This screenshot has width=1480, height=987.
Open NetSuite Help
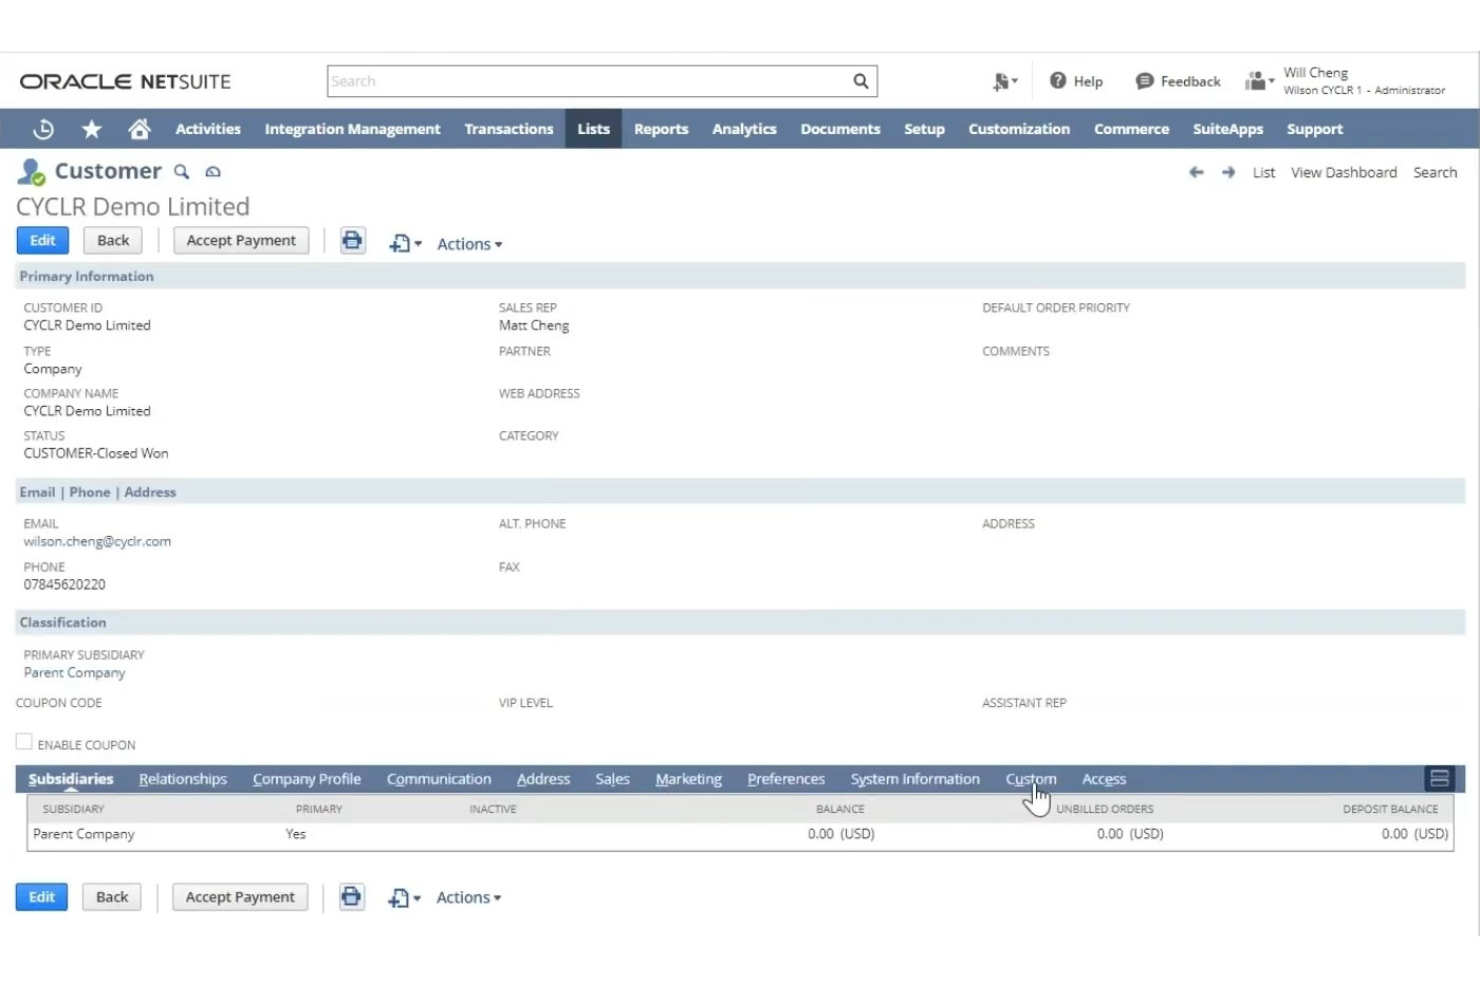pyautogui.click(x=1076, y=81)
